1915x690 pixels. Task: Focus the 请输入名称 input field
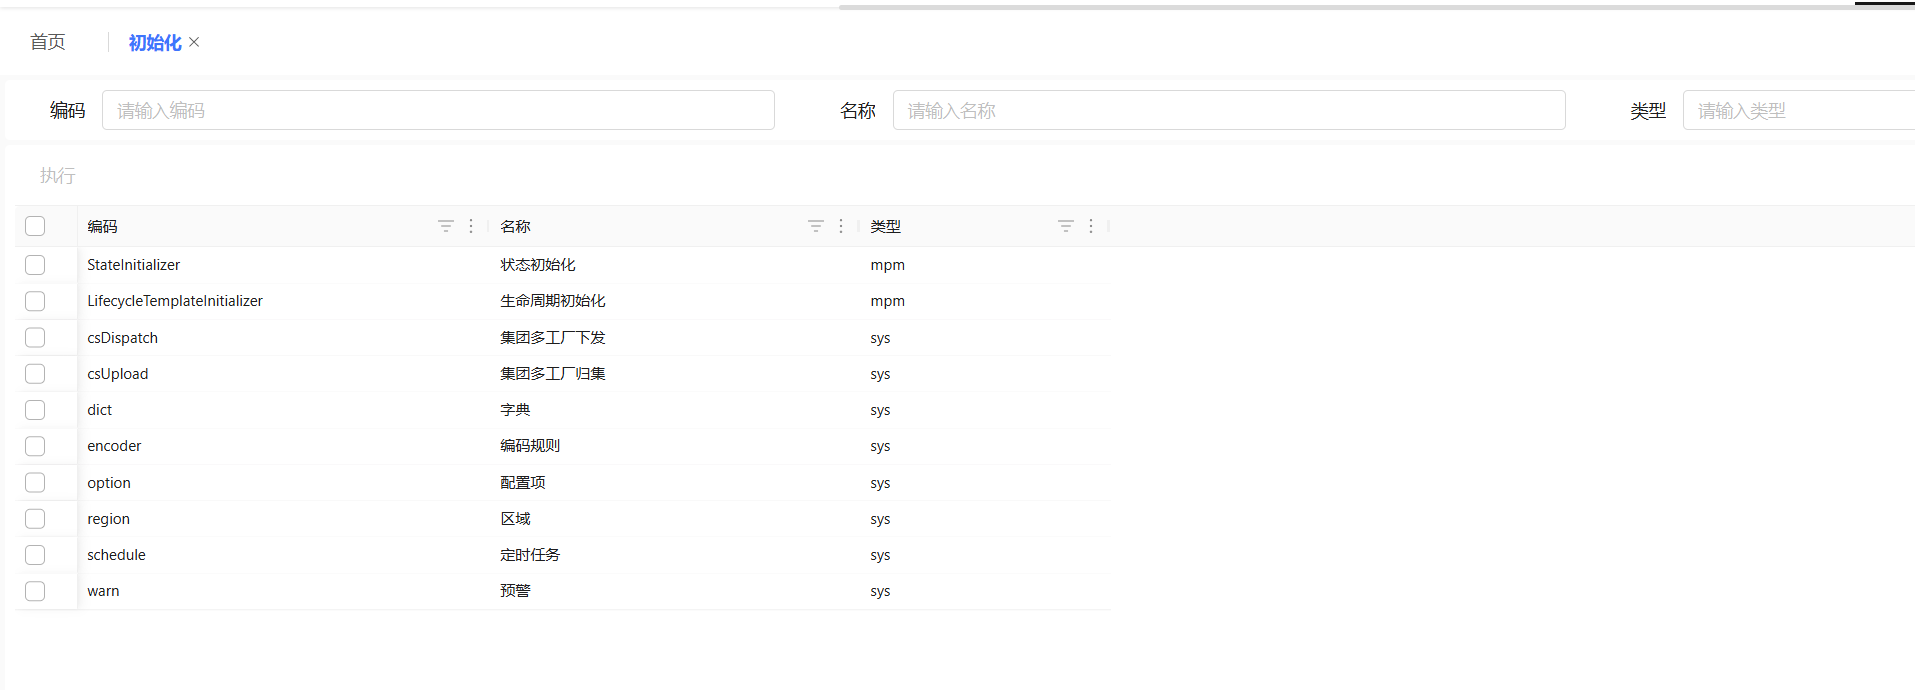1229,110
